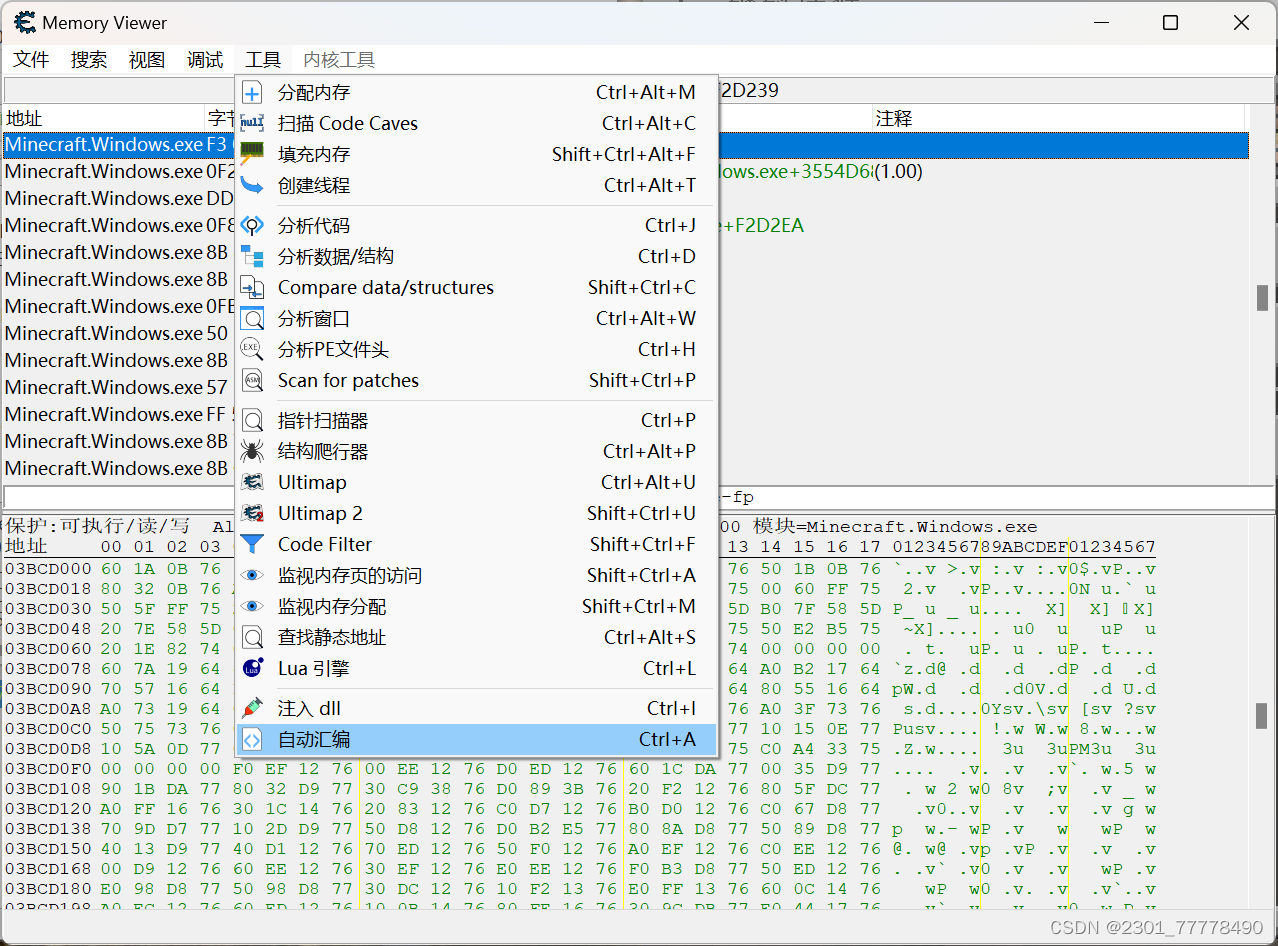Click the hex view vertical scrollbar thumb

pyautogui.click(x=1263, y=716)
